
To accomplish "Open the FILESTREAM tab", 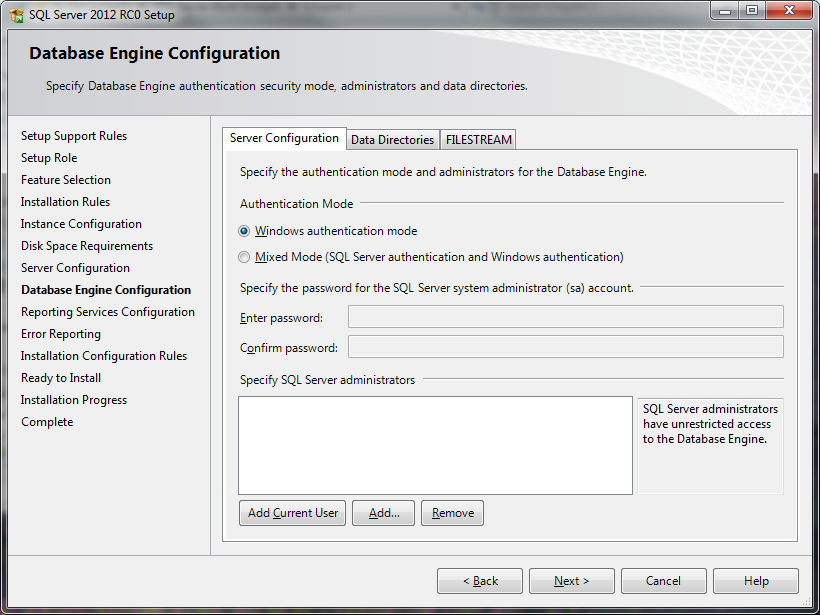I will 479,140.
